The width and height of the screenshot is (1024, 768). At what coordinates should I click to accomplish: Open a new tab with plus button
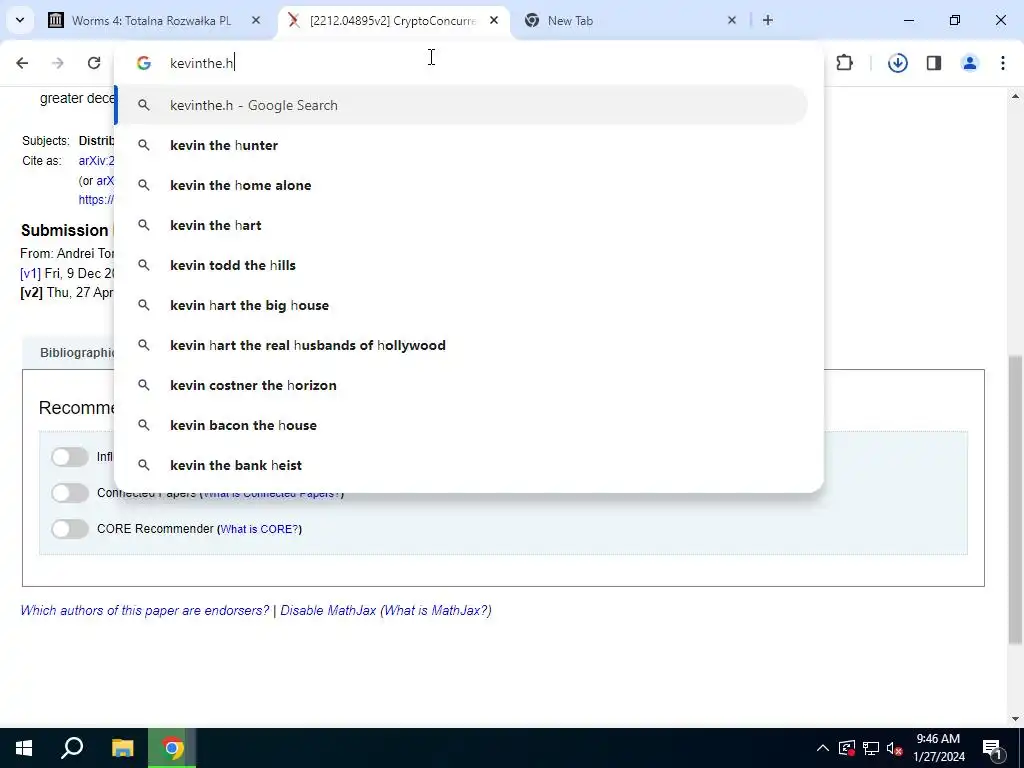(768, 20)
